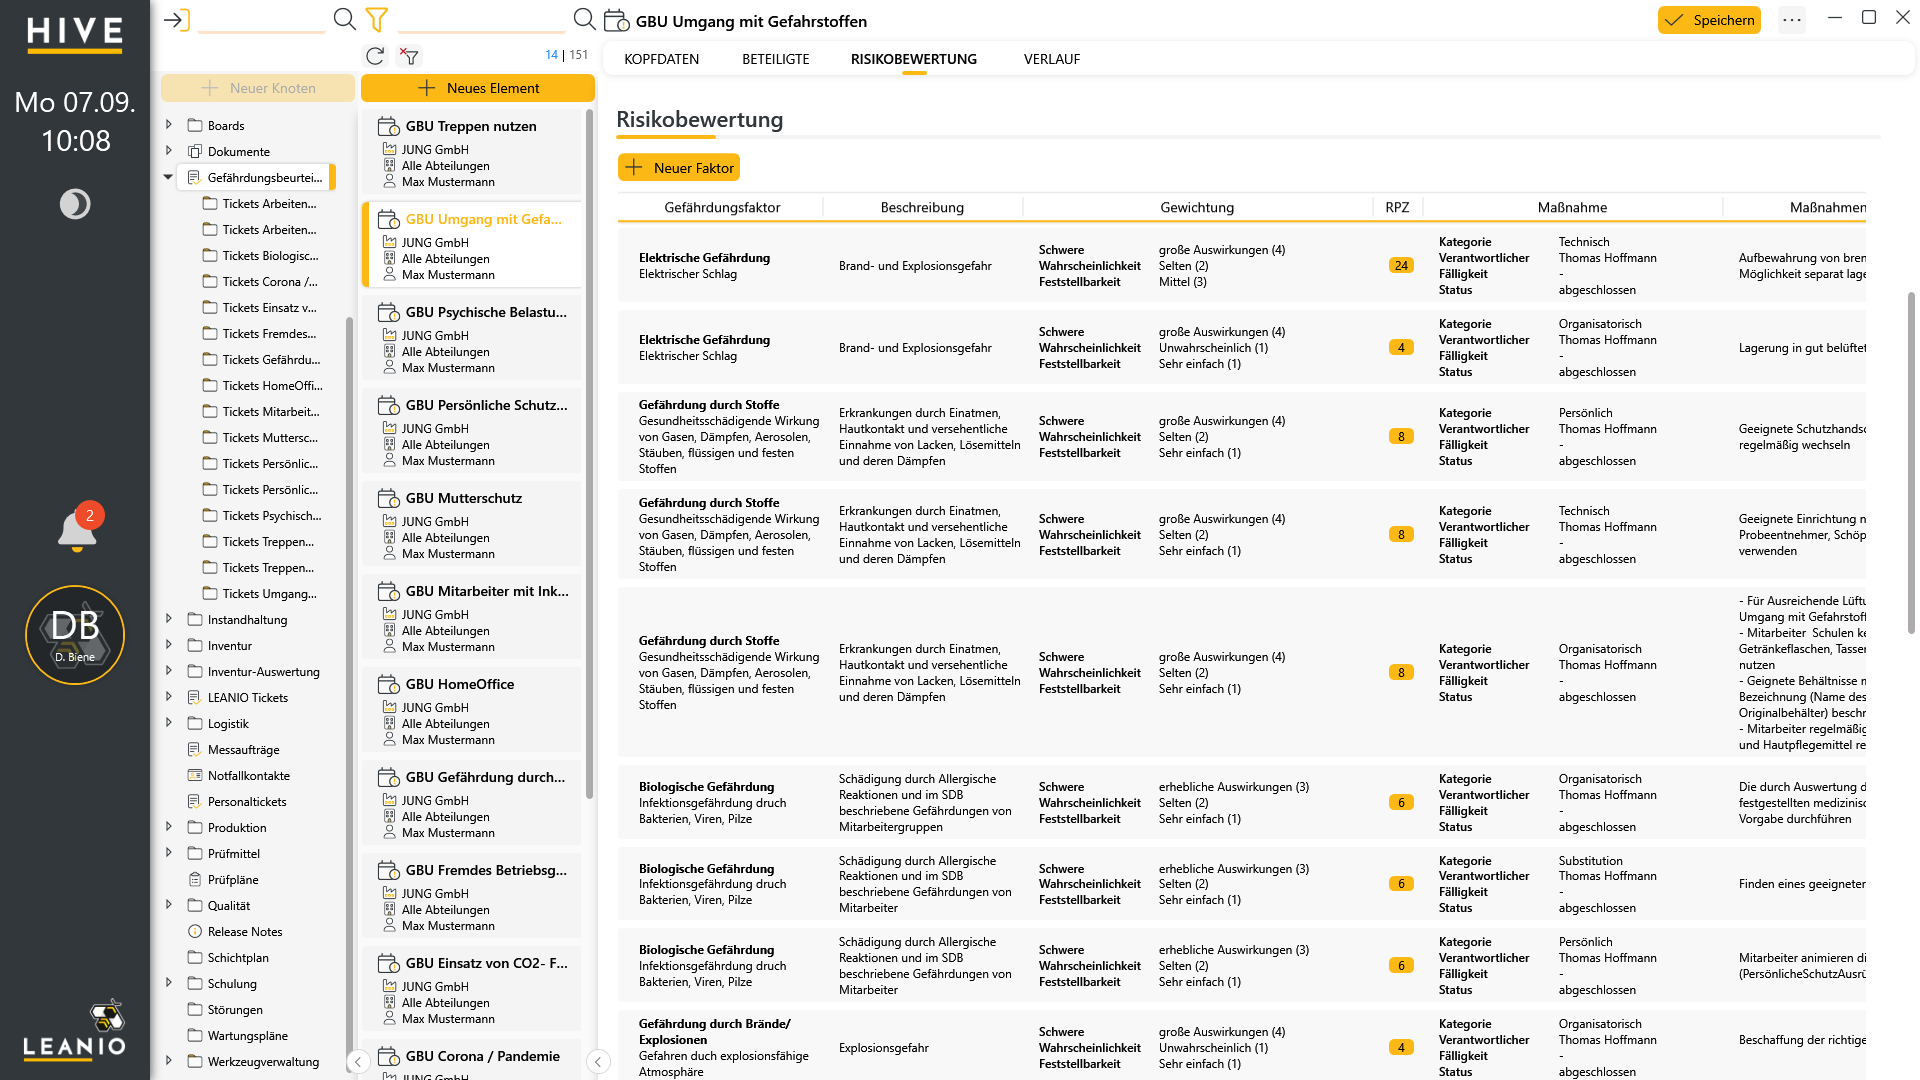Add a new factor via Neuer Faktor
Viewport: 1920px width, 1080px height.
click(x=679, y=167)
